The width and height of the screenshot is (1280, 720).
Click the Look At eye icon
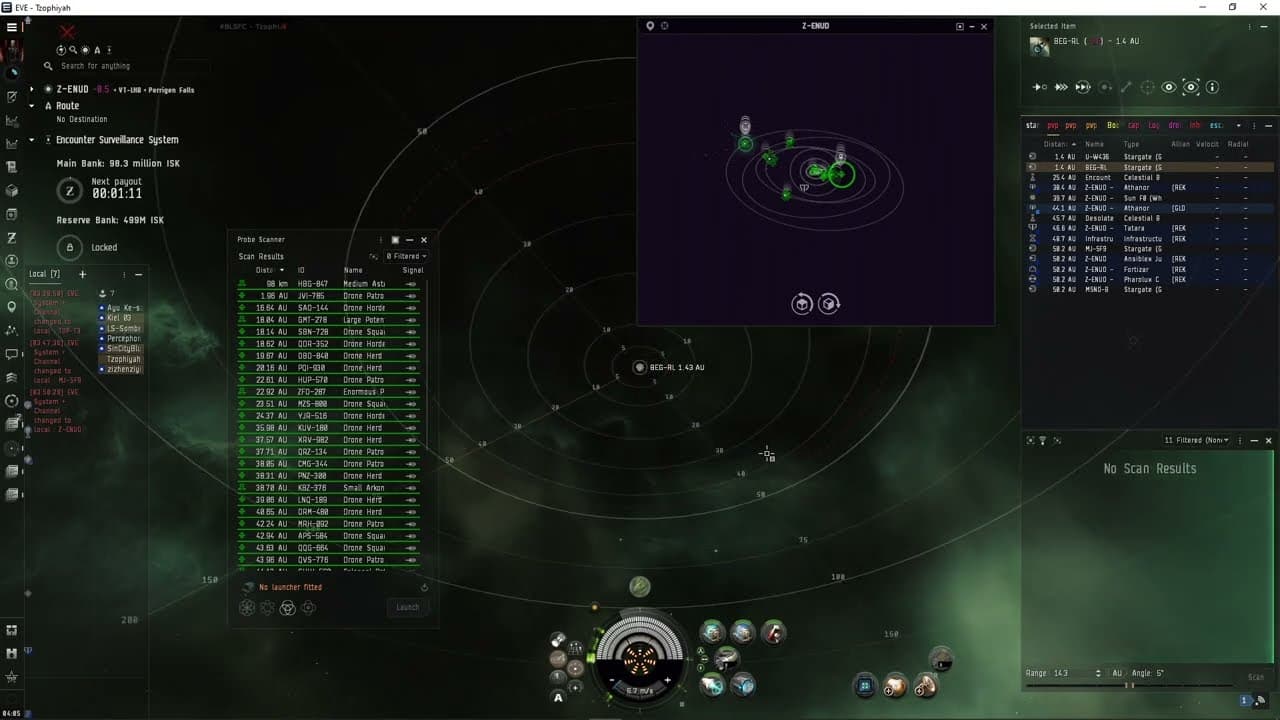tap(1168, 87)
